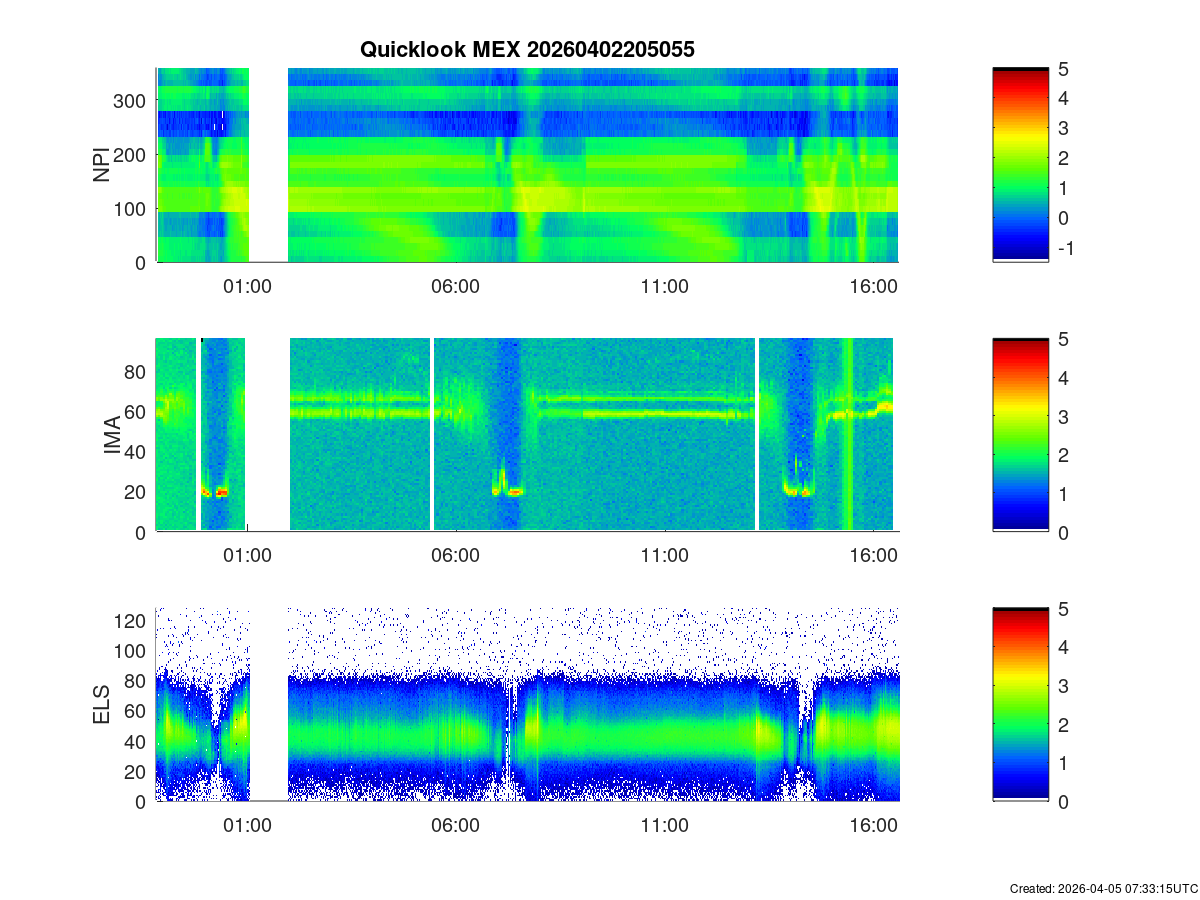Click the ELS panel colorbar
Viewport: 1200px width, 900px height.
tap(1020, 704)
